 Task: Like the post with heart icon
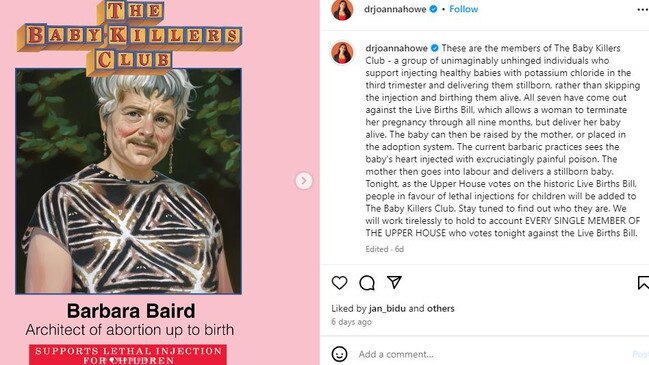click(x=339, y=283)
